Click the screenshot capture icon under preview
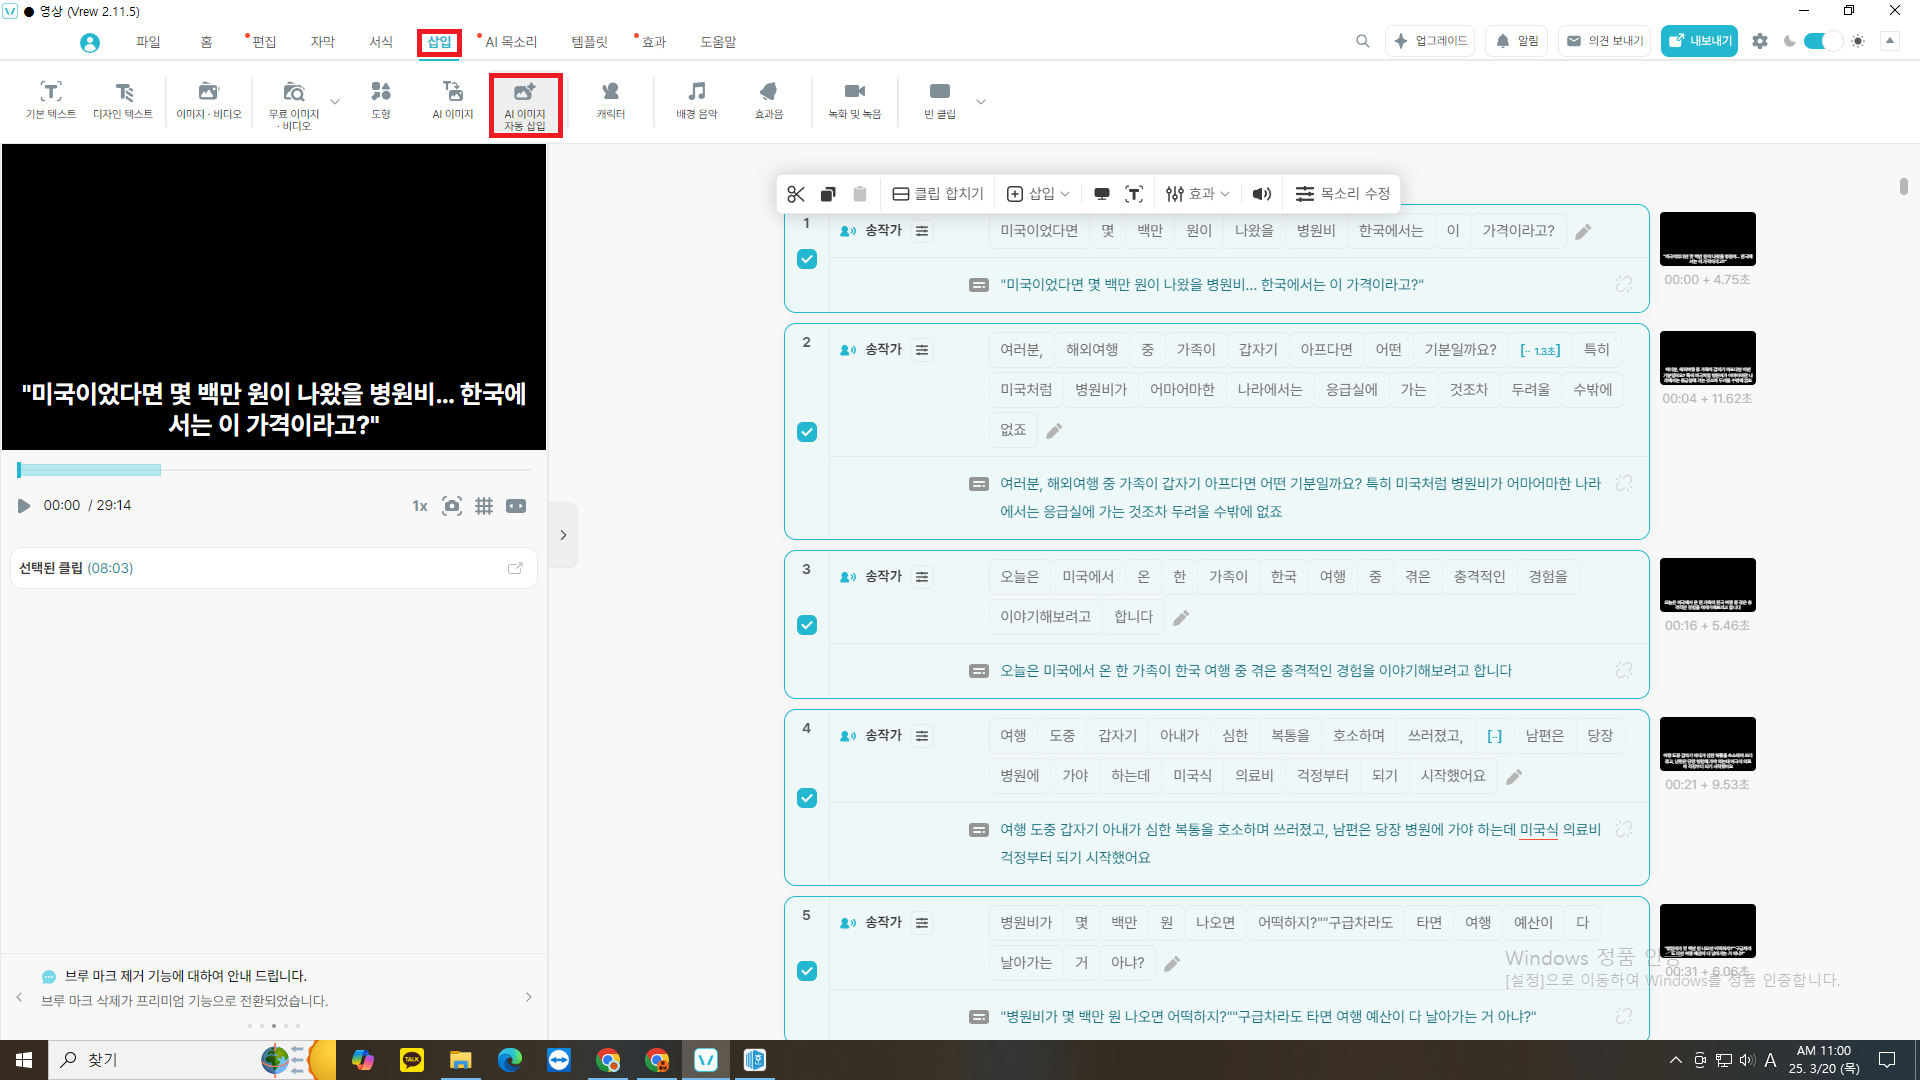The image size is (1920, 1080). click(452, 506)
